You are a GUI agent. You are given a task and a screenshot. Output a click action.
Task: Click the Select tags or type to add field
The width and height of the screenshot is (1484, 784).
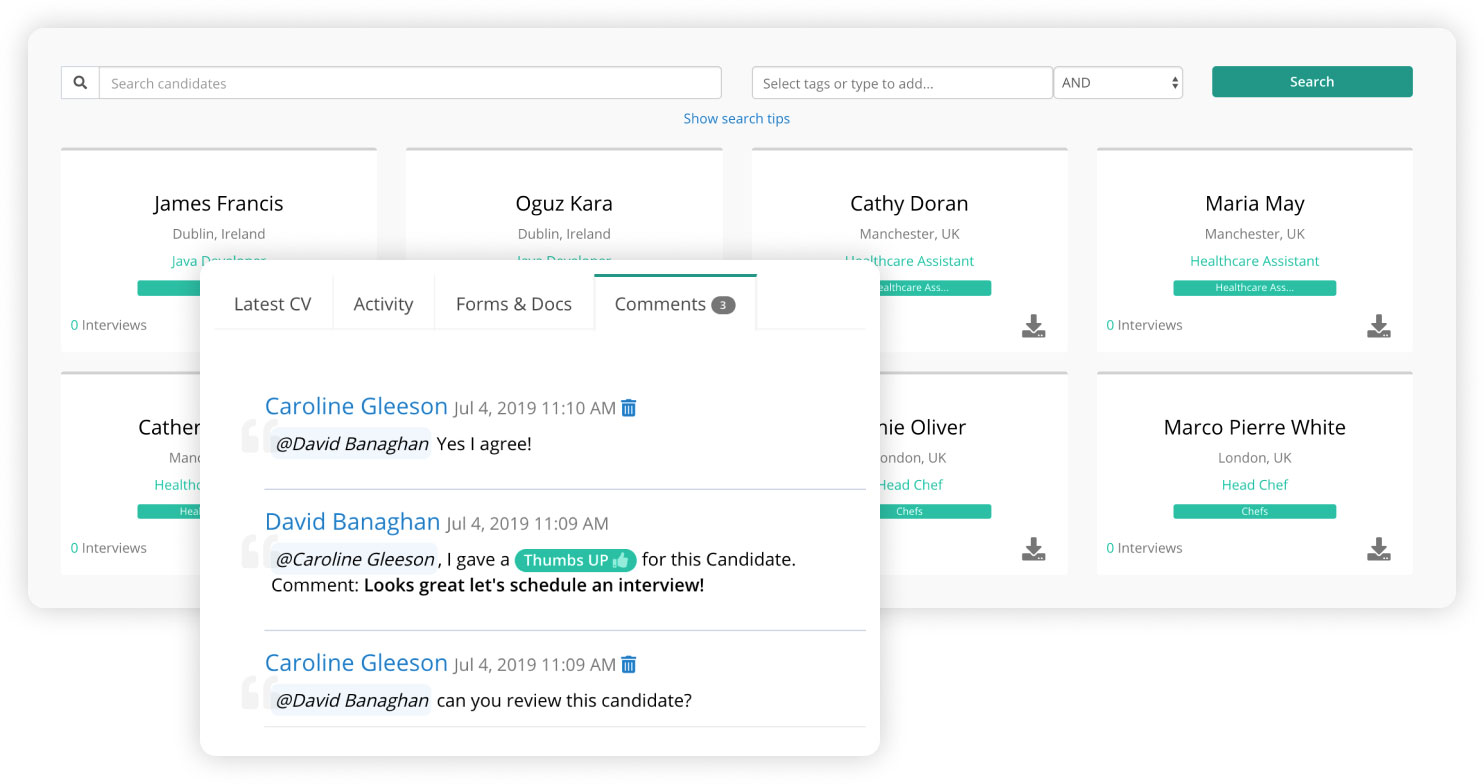point(902,83)
